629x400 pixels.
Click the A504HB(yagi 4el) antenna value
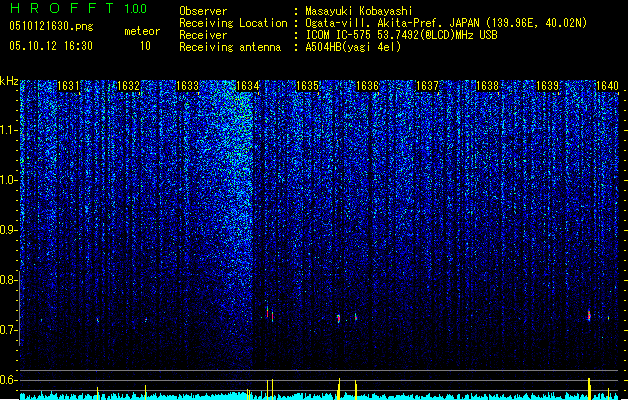coord(353,47)
